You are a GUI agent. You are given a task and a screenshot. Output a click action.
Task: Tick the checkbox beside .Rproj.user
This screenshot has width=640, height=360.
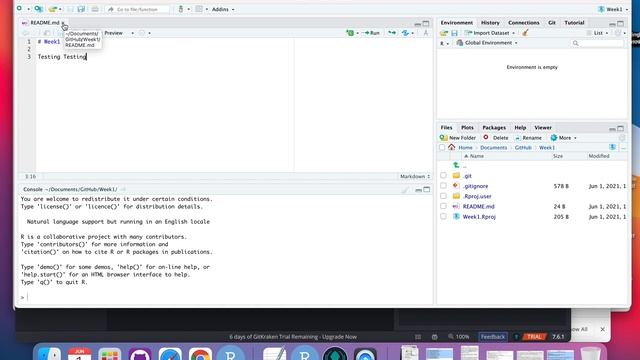[443, 196]
